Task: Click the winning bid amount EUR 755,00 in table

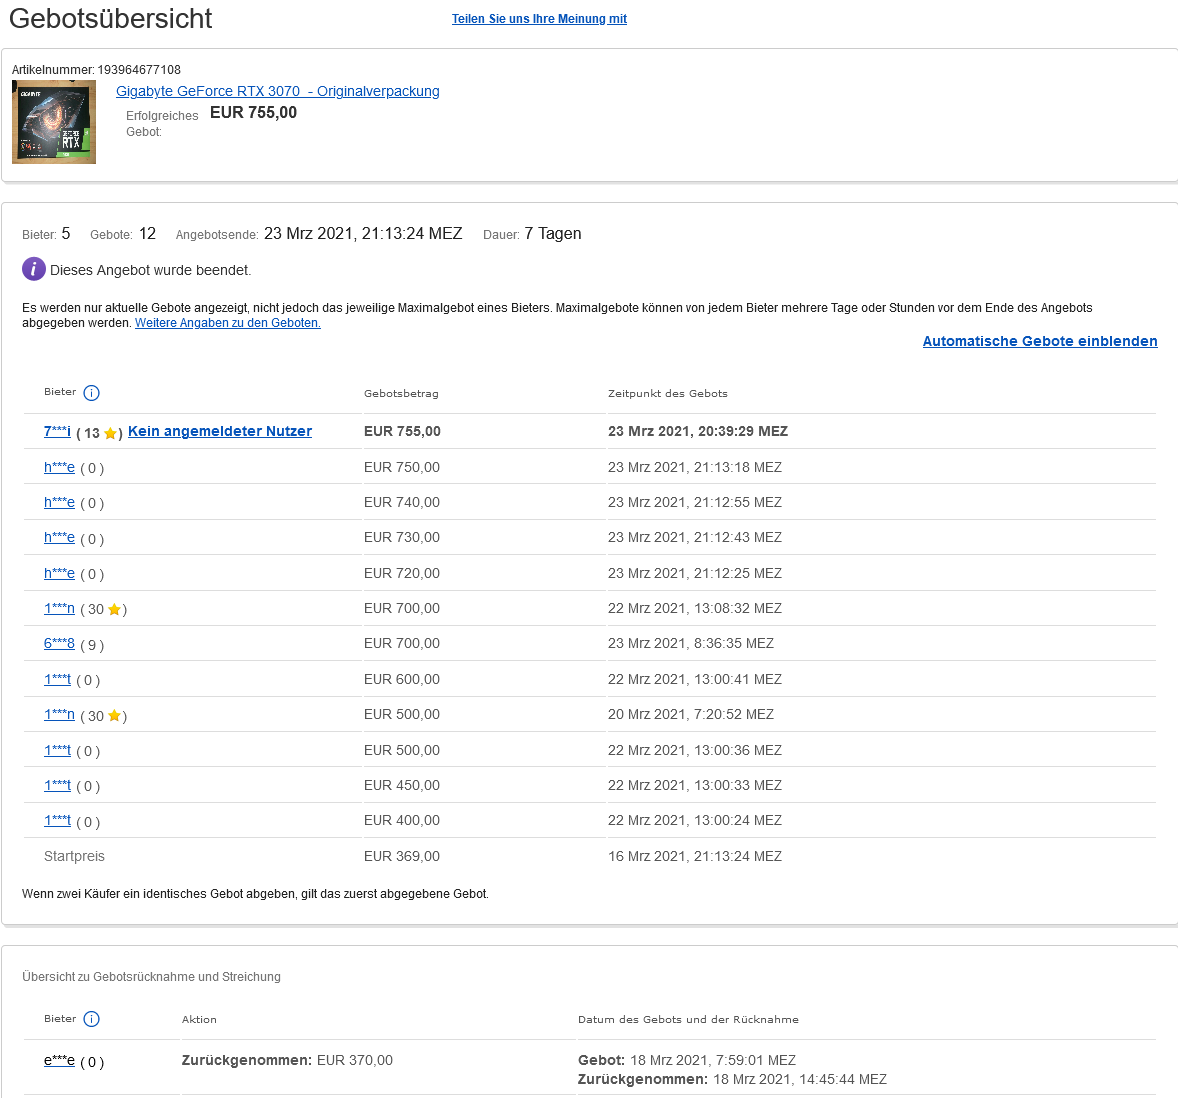Action: 402,432
